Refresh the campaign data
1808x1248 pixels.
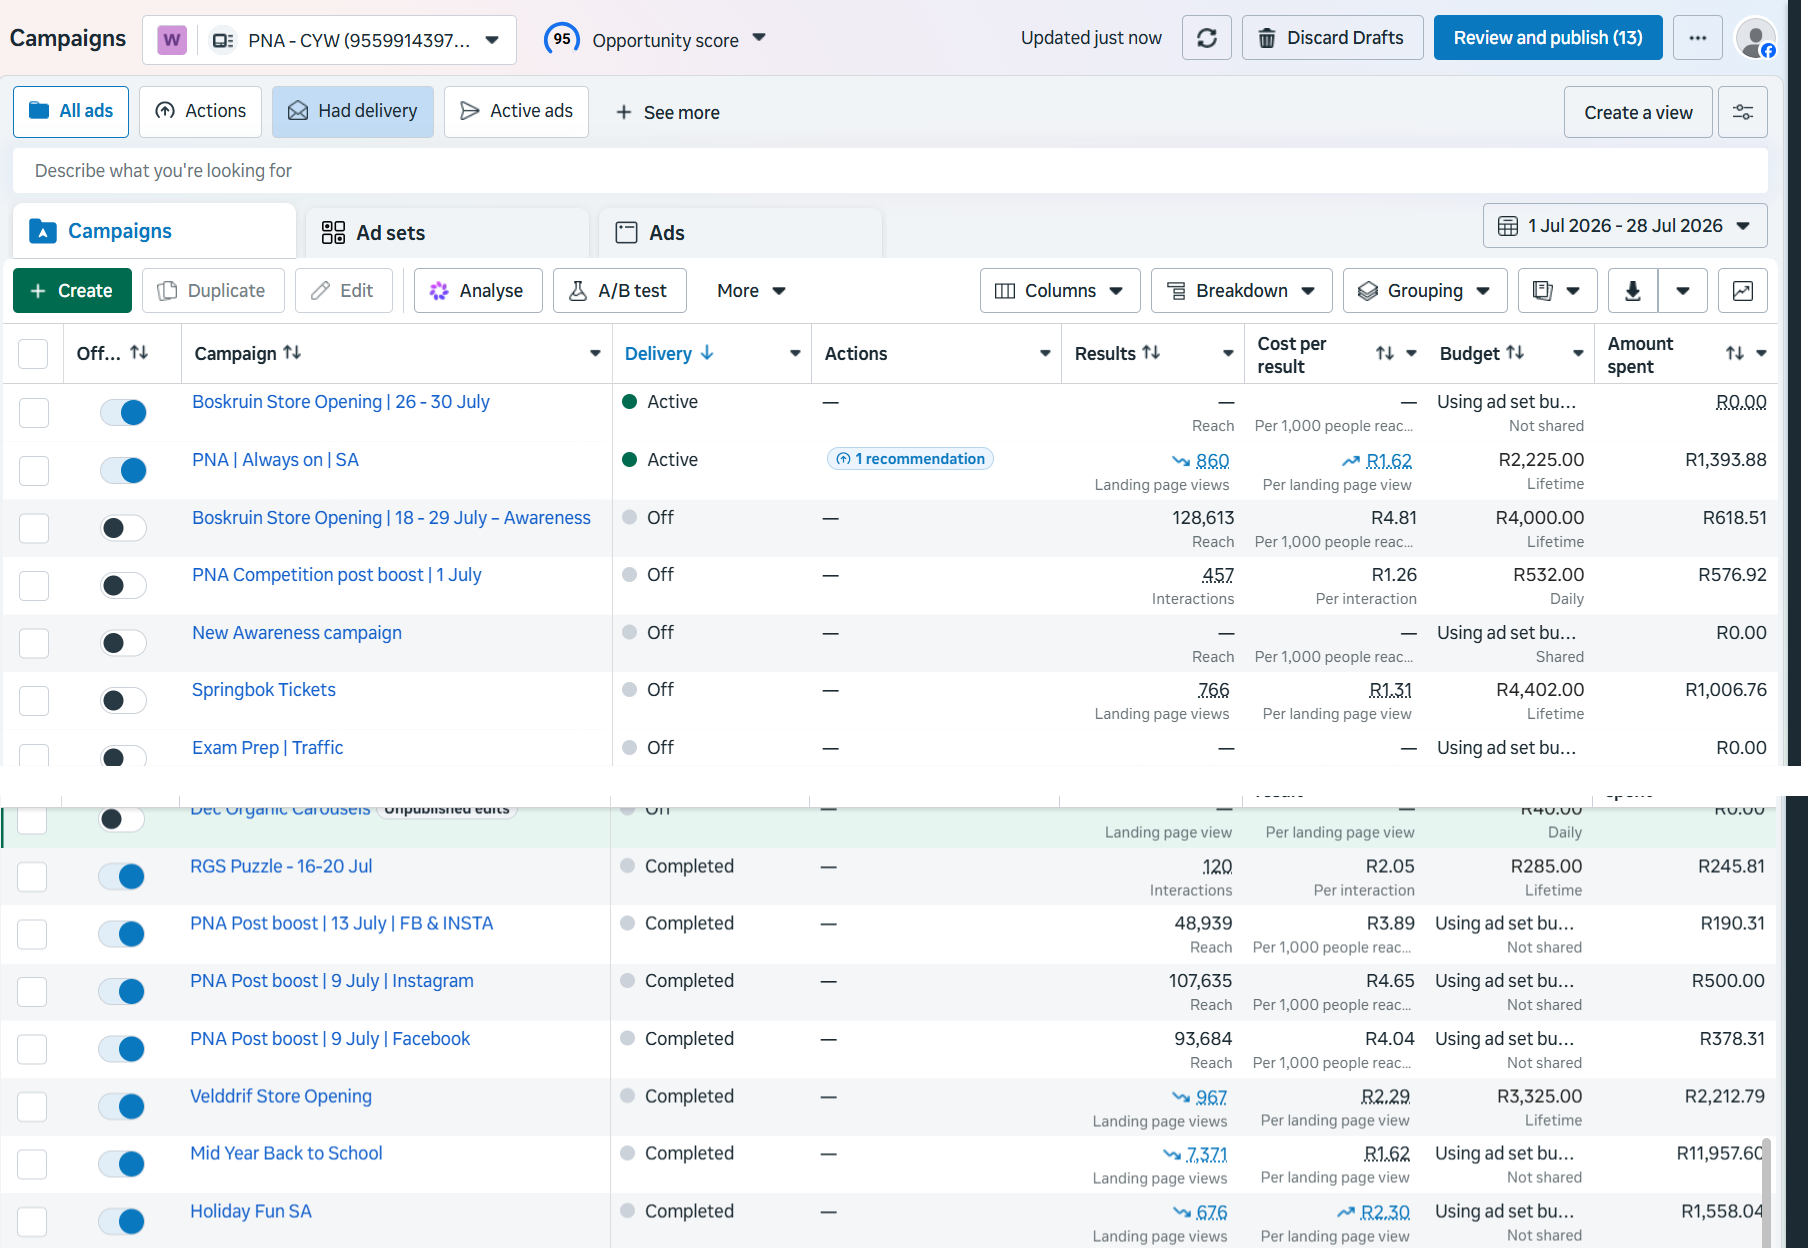(x=1207, y=38)
